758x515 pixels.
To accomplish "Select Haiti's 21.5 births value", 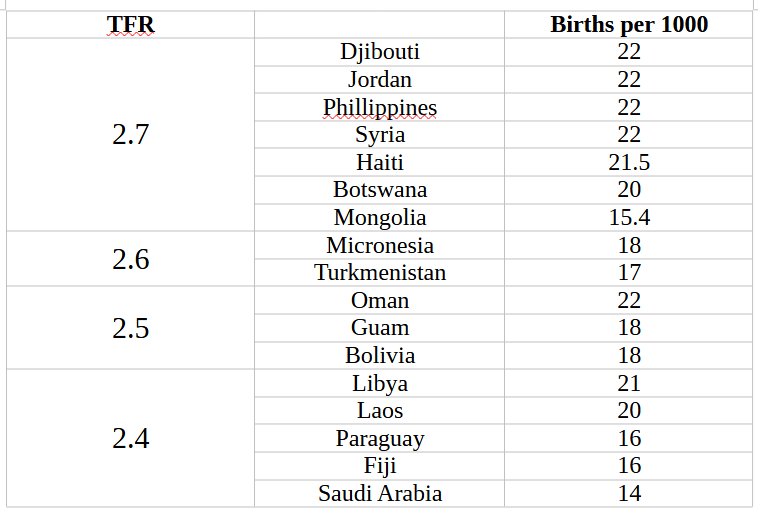I will point(629,162).
